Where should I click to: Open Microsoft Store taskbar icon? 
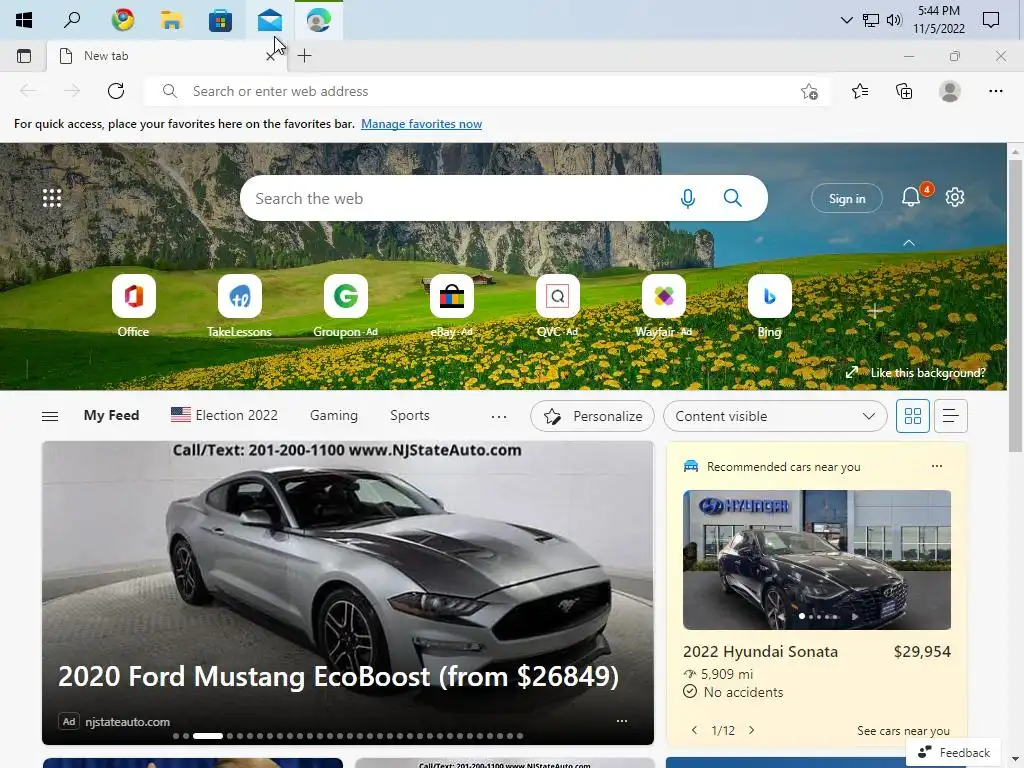click(220, 20)
